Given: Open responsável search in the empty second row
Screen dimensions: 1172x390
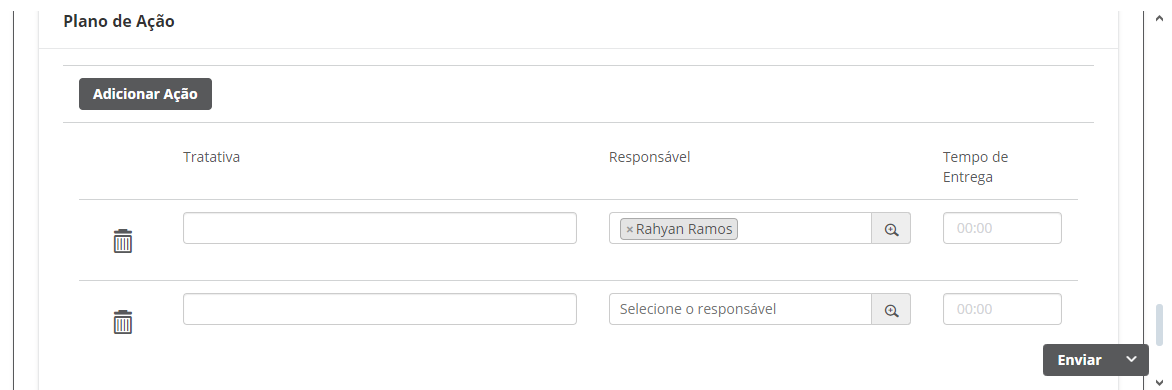Looking at the screenshot, I should click(891, 309).
